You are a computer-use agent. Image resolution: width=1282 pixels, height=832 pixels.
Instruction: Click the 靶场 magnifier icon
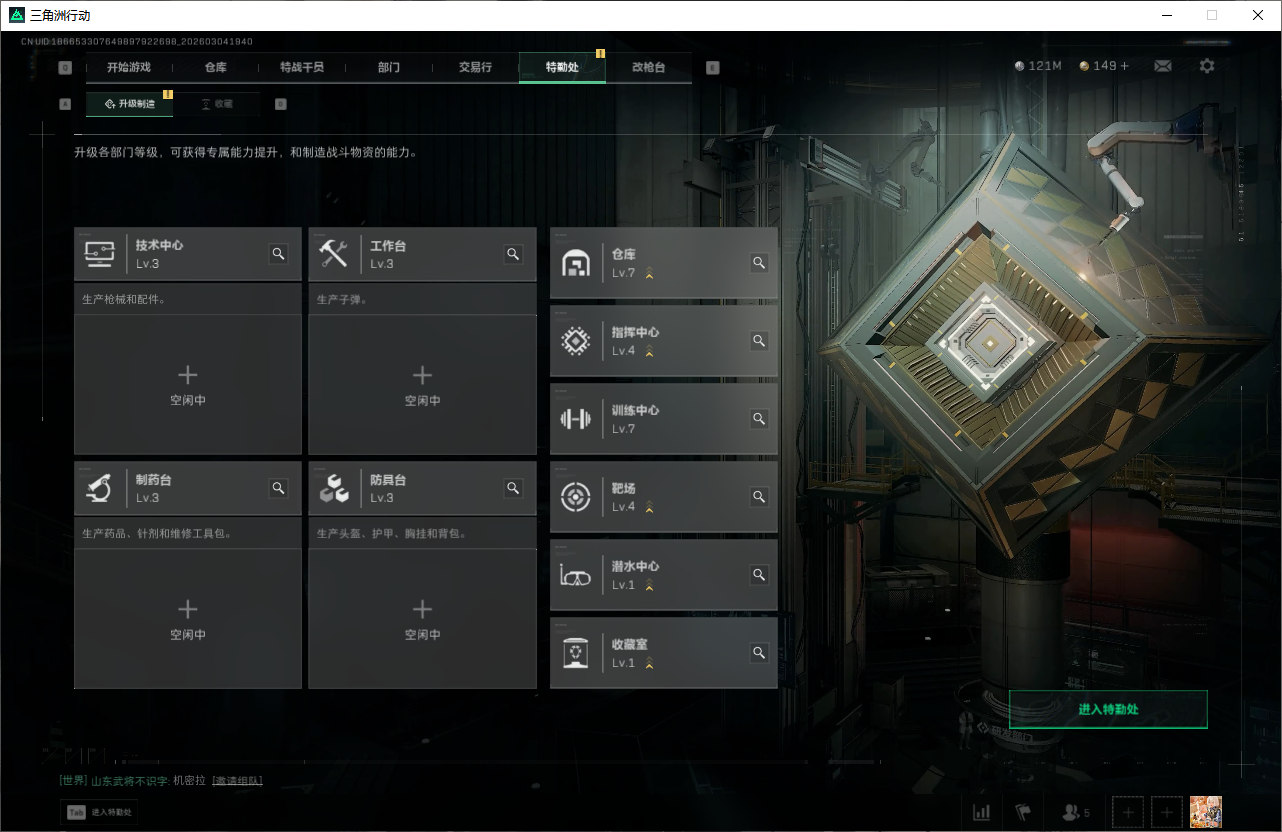click(x=759, y=496)
